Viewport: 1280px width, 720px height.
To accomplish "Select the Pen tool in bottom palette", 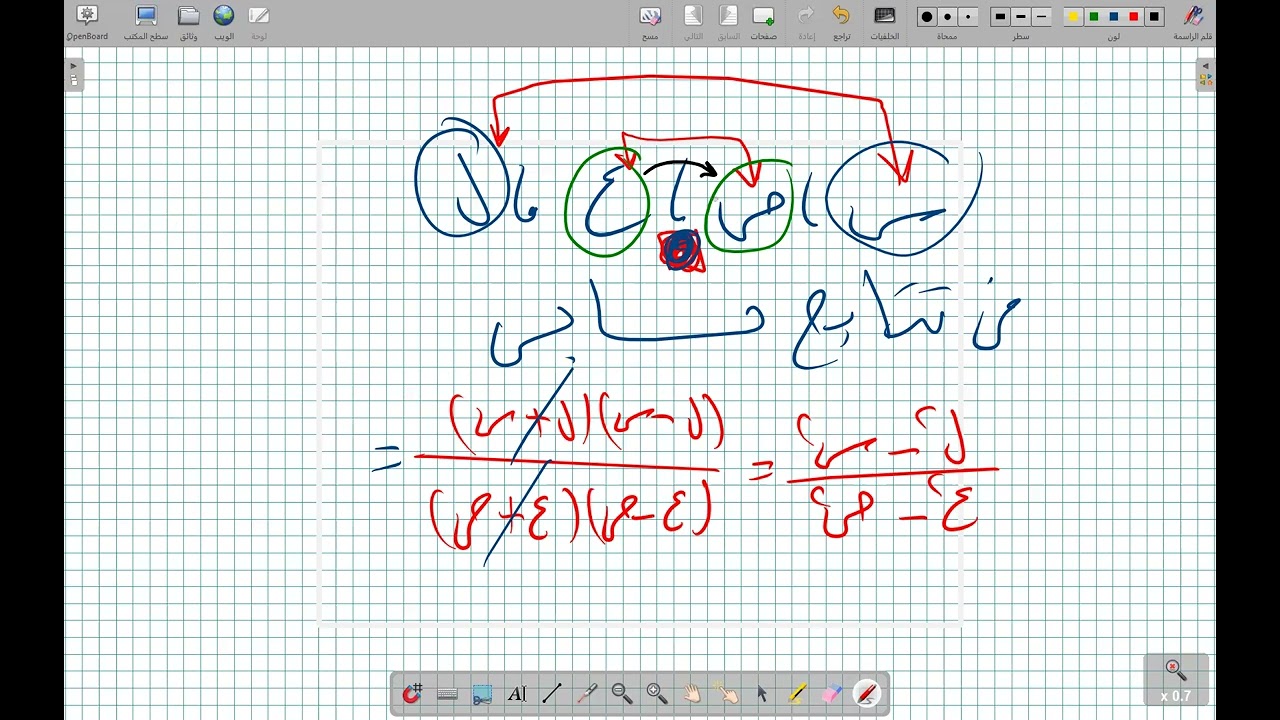I will pyautogui.click(x=867, y=693).
